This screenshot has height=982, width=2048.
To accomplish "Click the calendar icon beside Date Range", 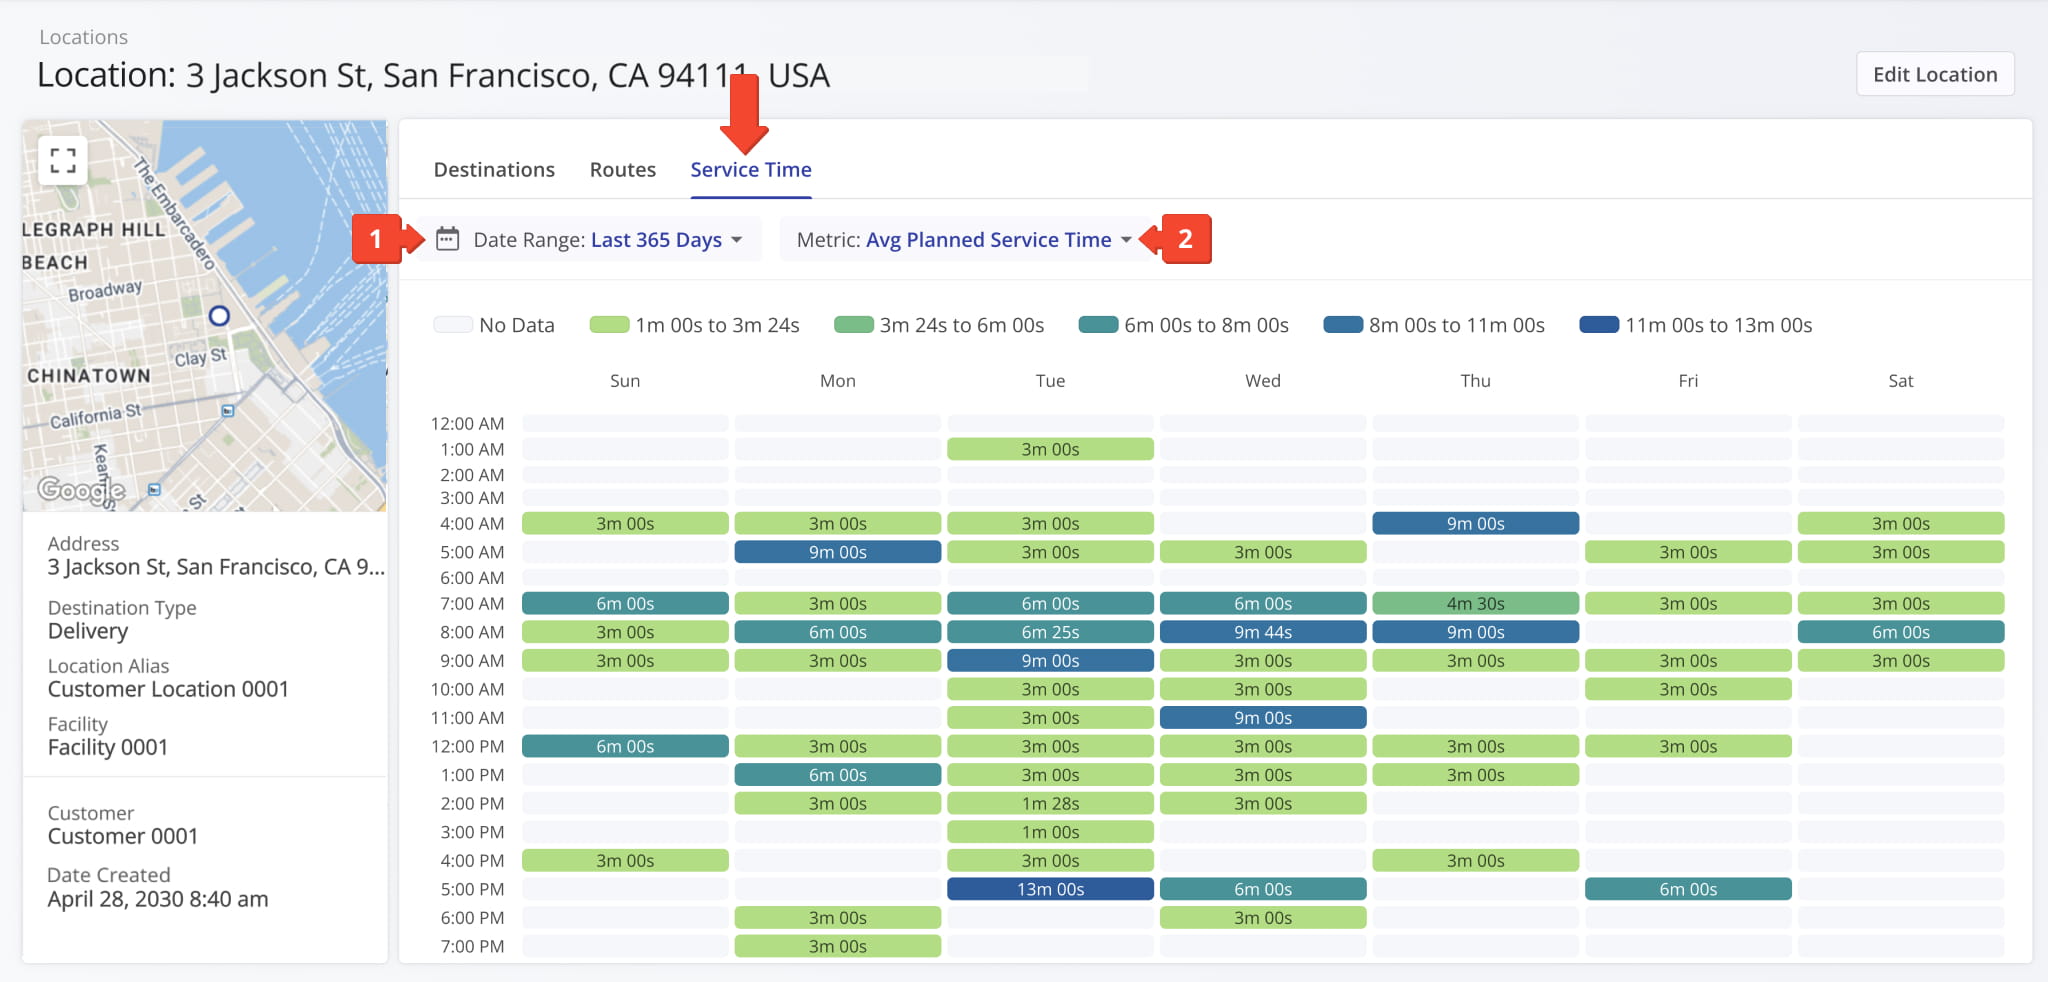I will click(x=447, y=239).
